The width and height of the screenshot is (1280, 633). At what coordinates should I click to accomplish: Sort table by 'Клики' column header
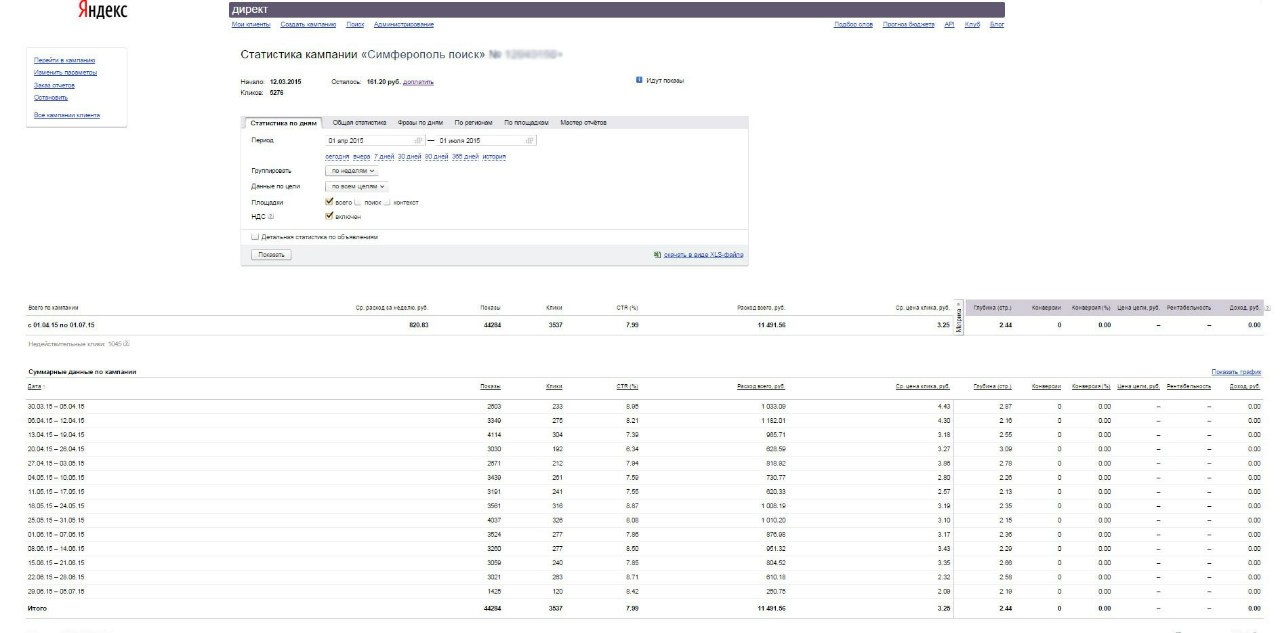(x=554, y=386)
